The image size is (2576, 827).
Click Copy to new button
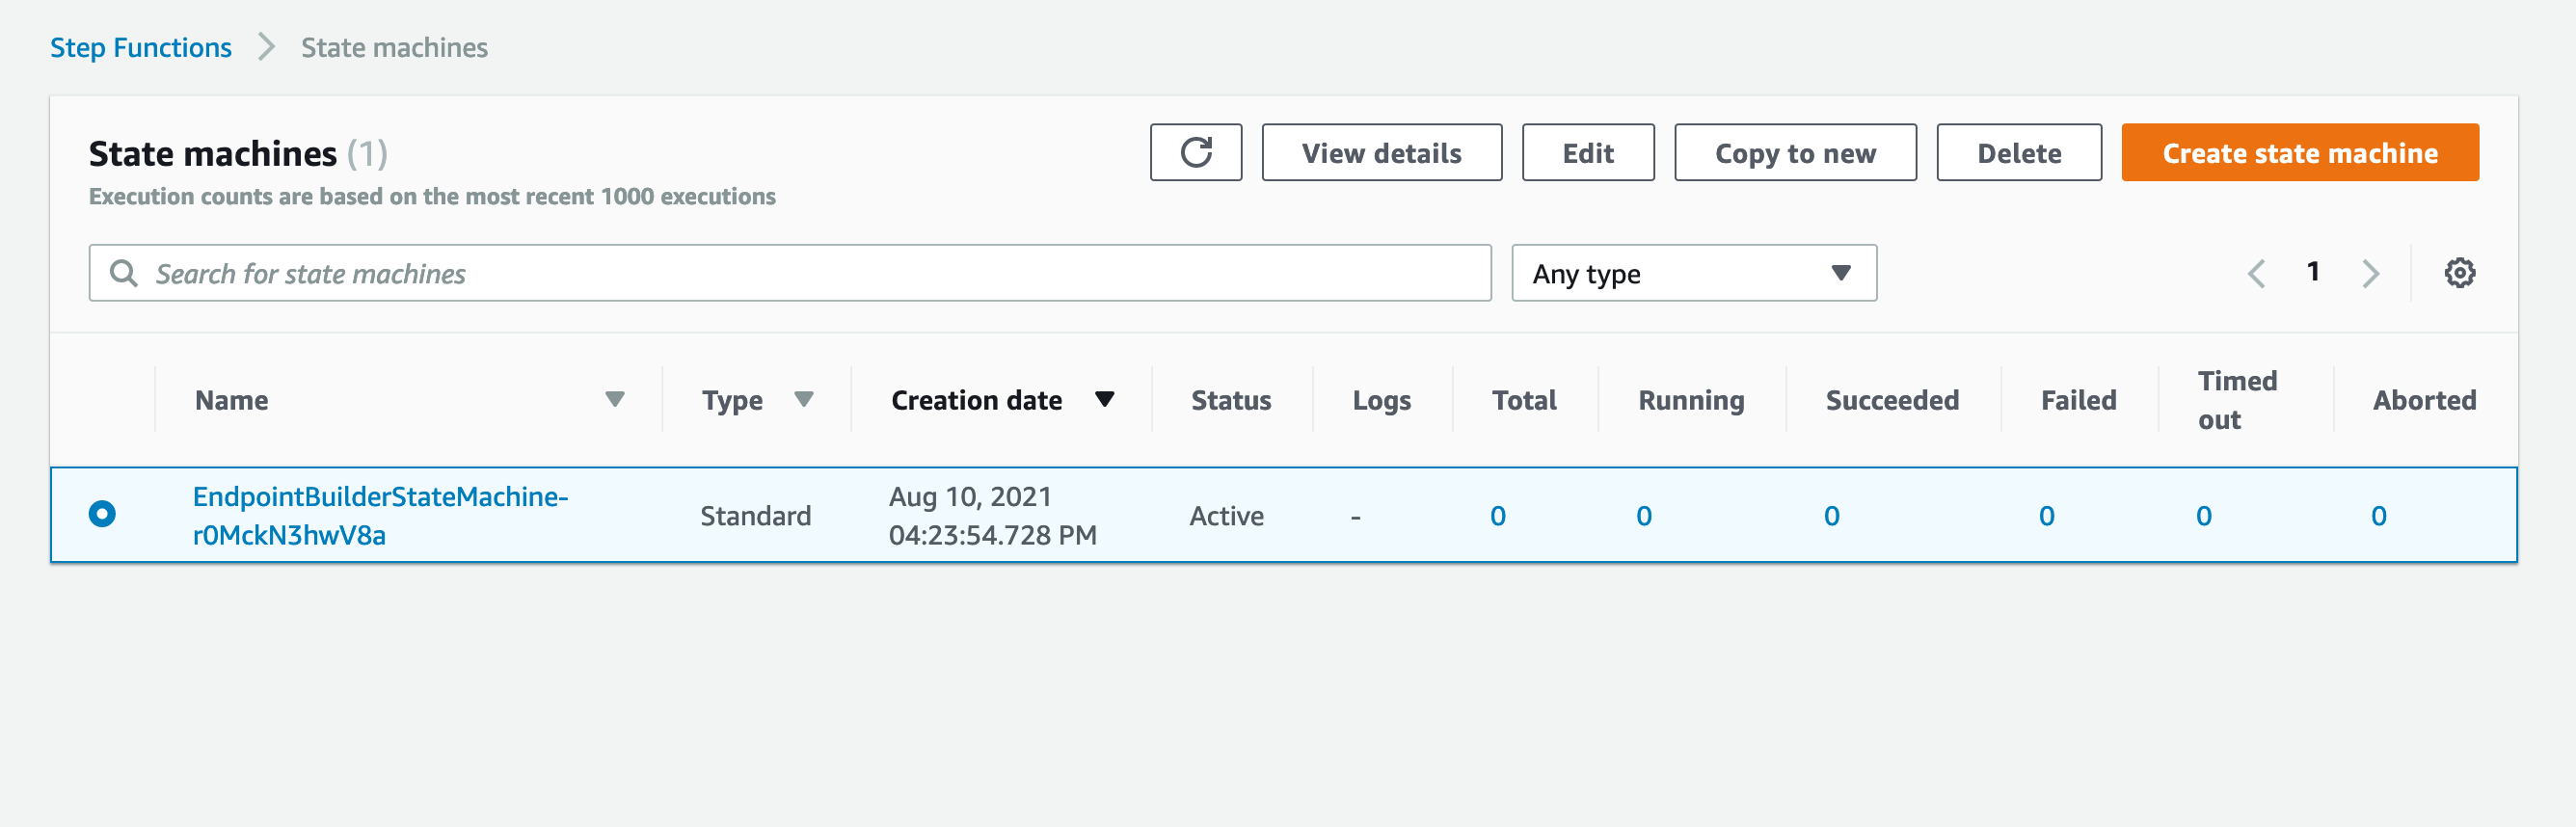tap(1795, 152)
